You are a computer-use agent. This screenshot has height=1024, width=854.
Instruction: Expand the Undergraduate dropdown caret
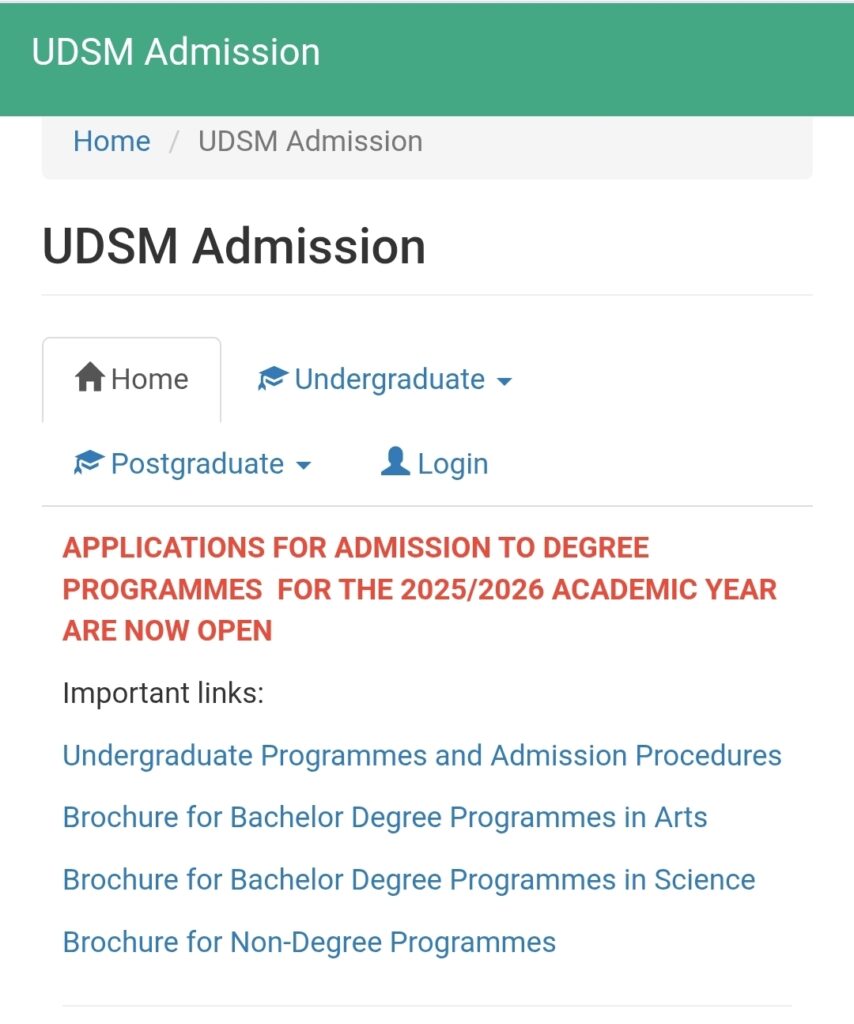pyautogui.click(x=504, y=381)
